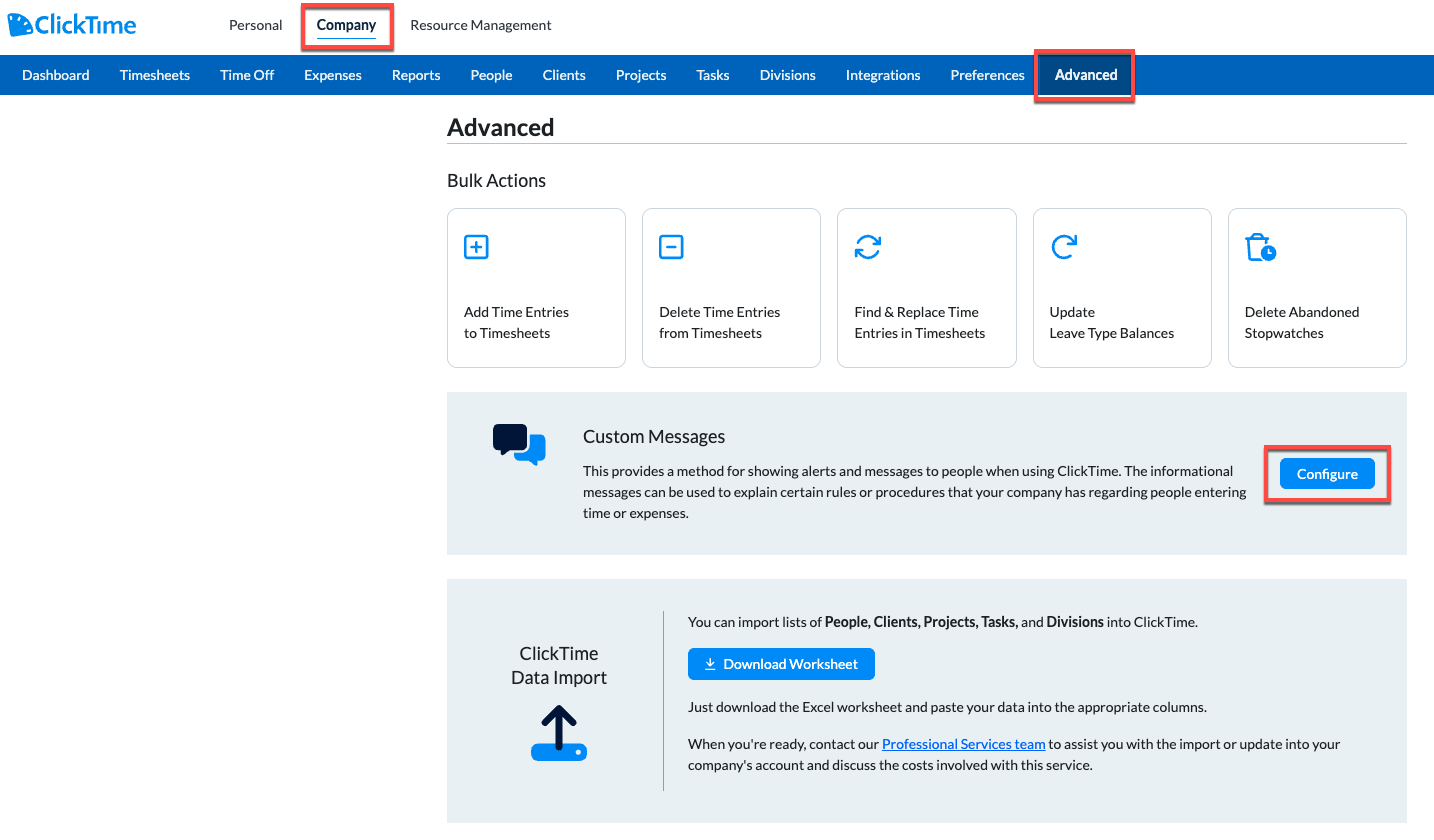Click the Download Worksheet button
Viewport: 1434px width, 840px height.
pos(781,664)
